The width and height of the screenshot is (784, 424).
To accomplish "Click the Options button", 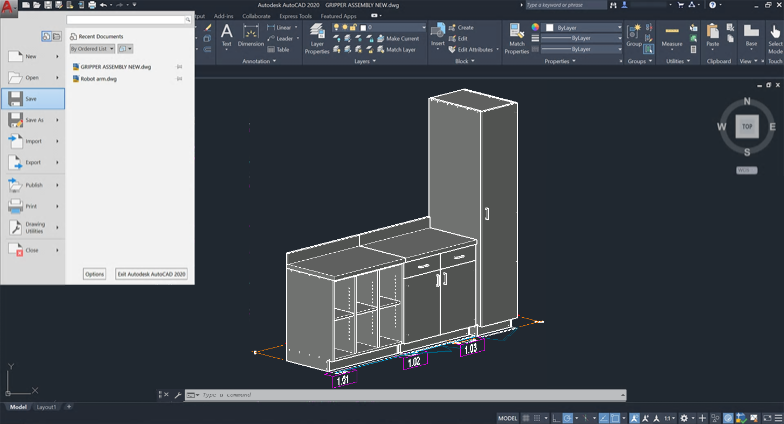I will pyautogui.click(x=94, y=273).
